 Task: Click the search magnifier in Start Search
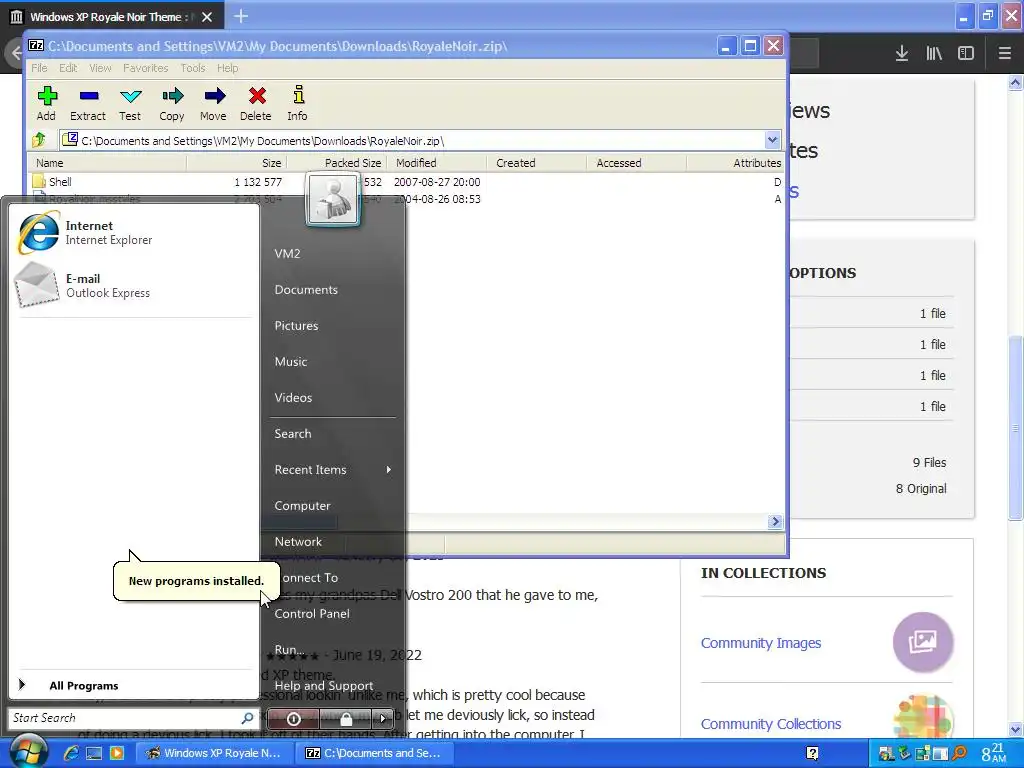coord(247,718)
